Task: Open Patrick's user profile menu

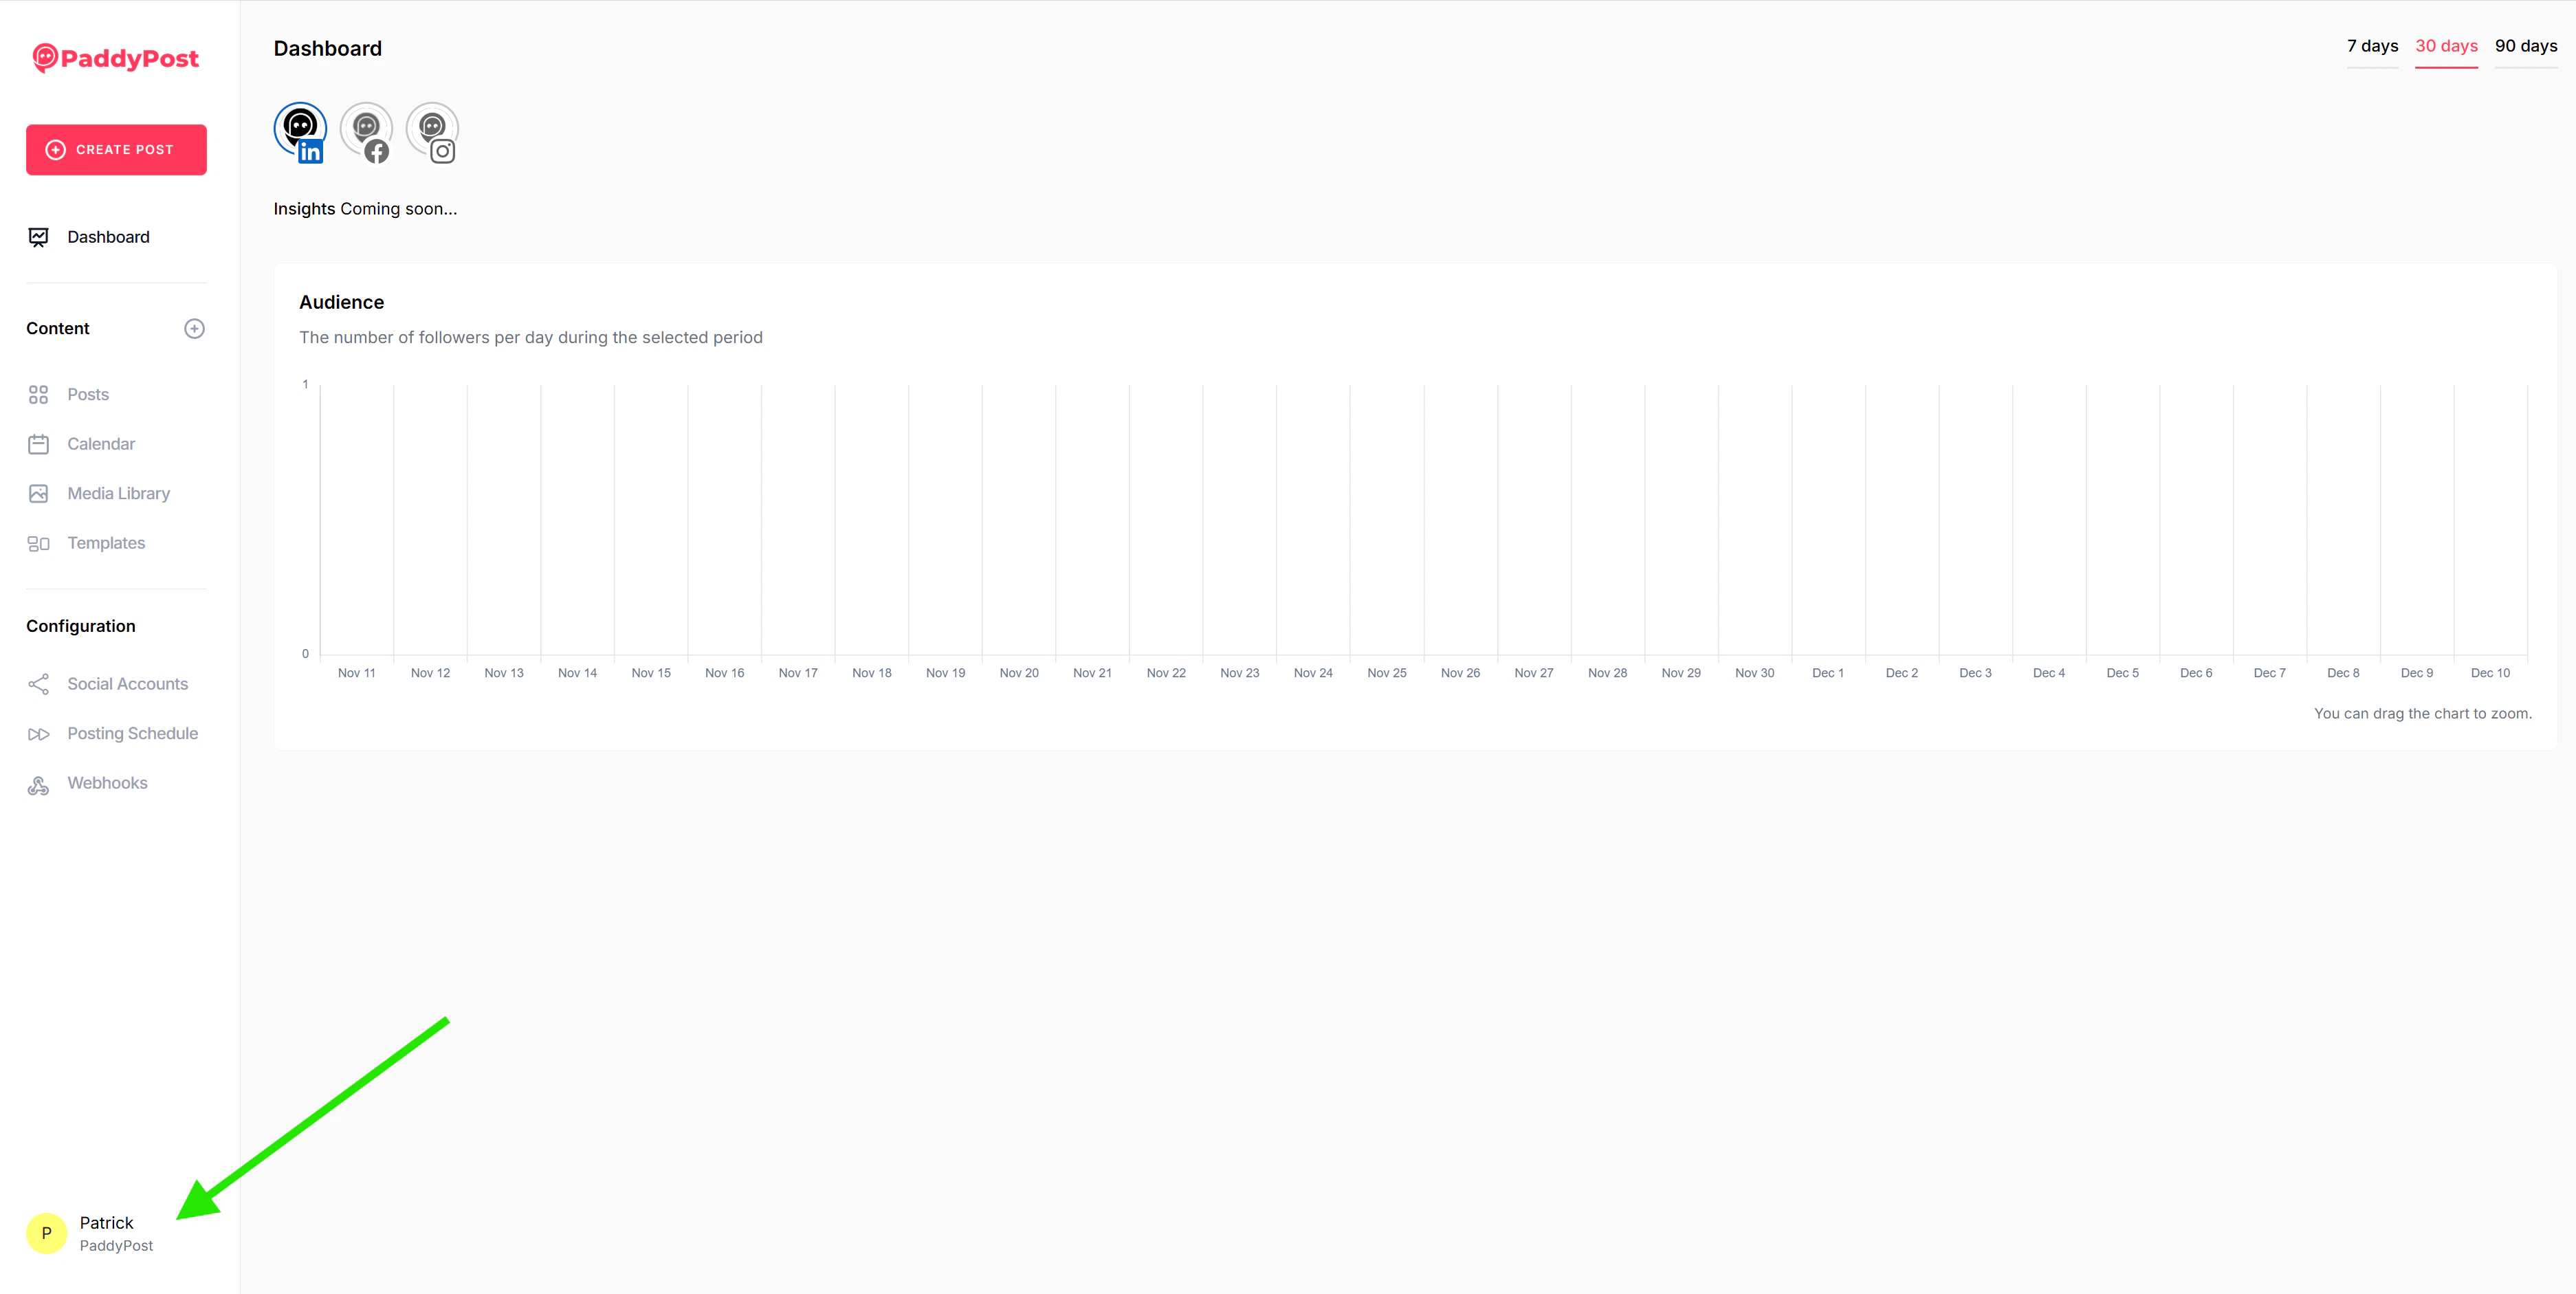Action: point(107,1223)
